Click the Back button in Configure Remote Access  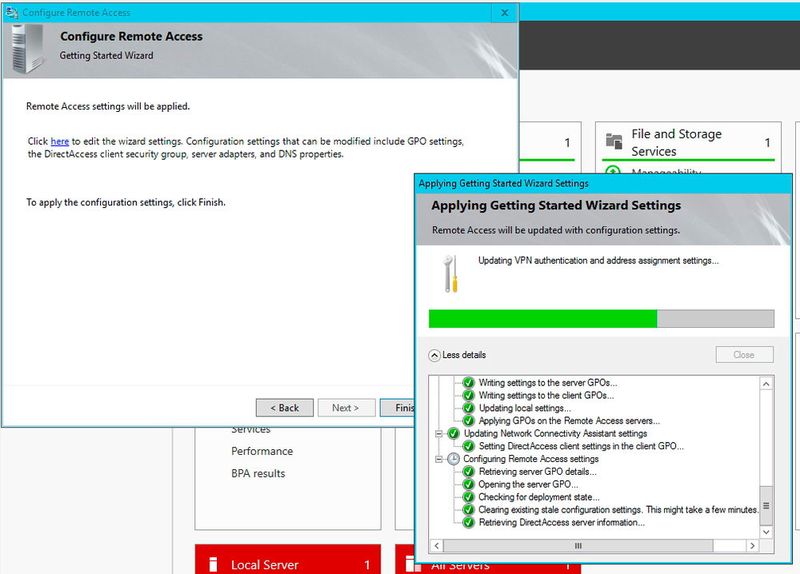click(285, 408)
